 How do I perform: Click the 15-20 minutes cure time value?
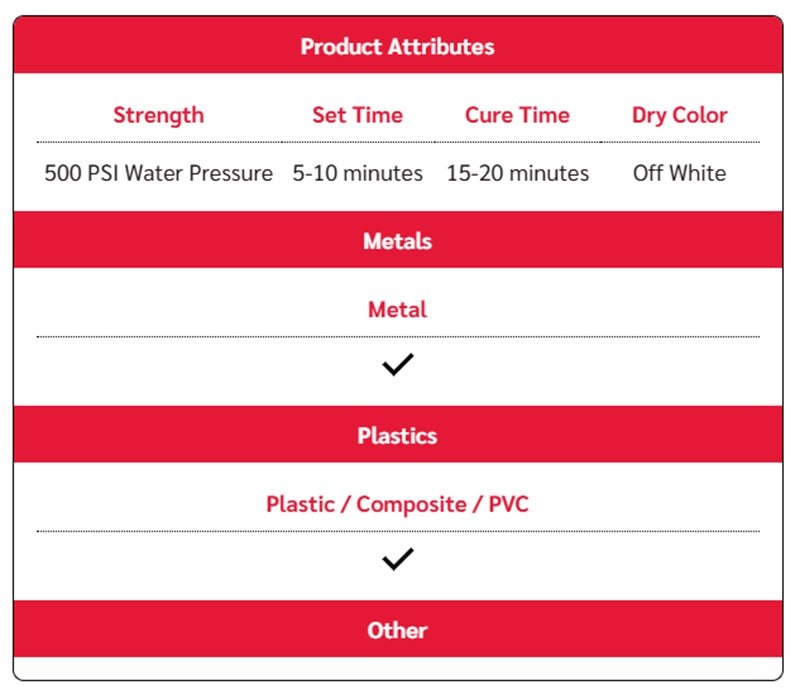point(518,173)
